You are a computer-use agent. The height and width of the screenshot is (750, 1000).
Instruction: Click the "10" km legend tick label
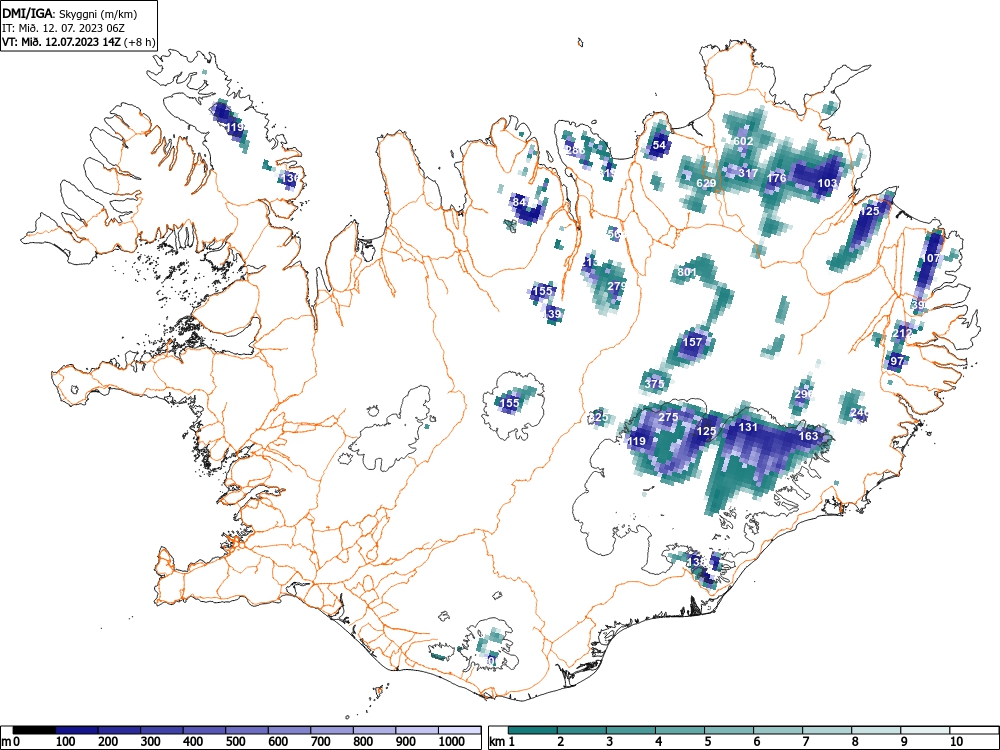coord(956,742)
